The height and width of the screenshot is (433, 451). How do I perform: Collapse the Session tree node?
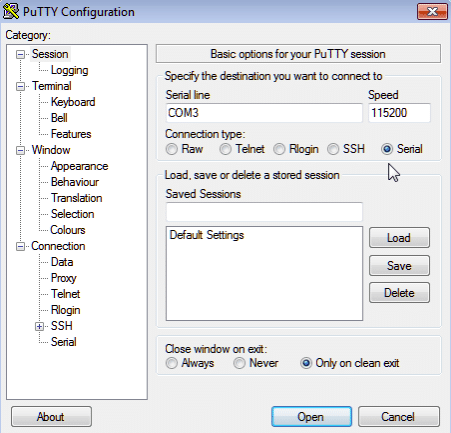20,54
